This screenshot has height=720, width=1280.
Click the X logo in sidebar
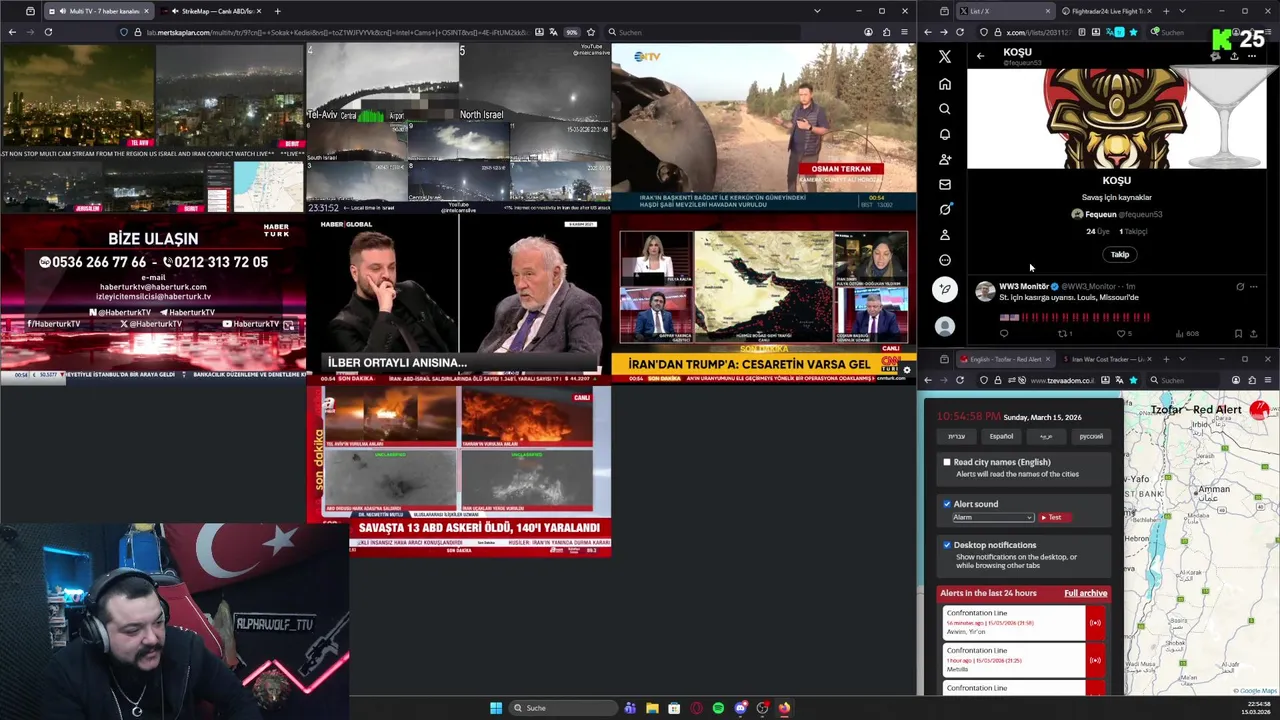(x=944, y=57)
